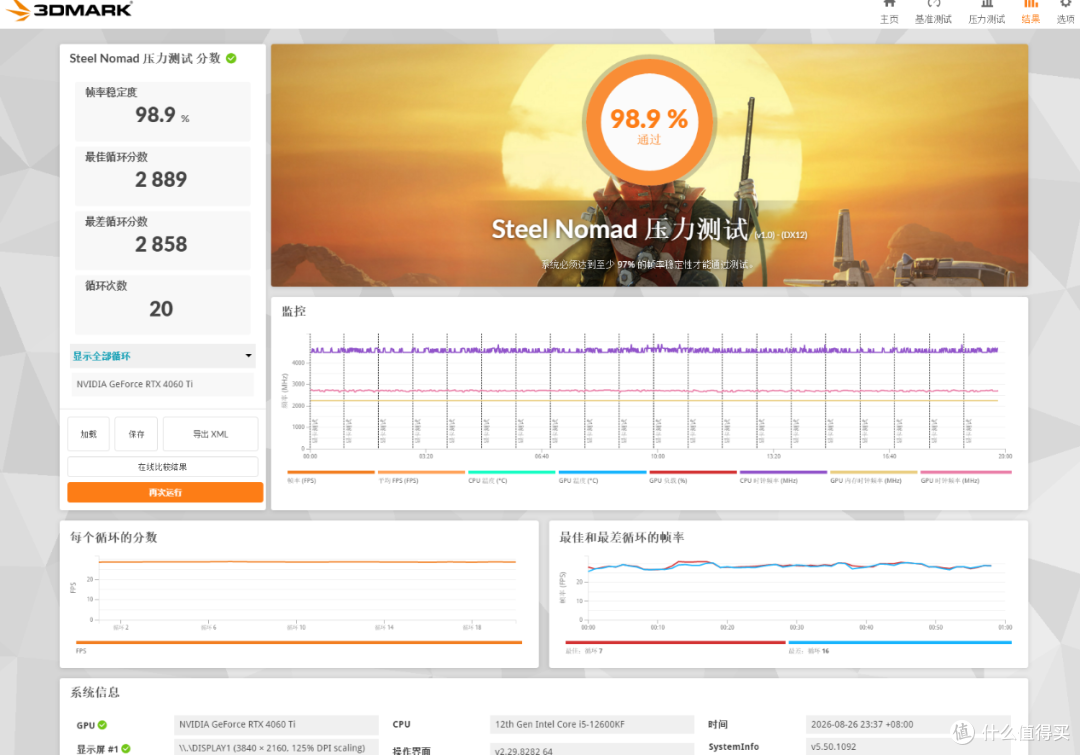This screenshot has height=755, width=1080.
Task: Toggle the 帧率 (FPS) legend in monitoring chart
Action: tap(330, 477)
